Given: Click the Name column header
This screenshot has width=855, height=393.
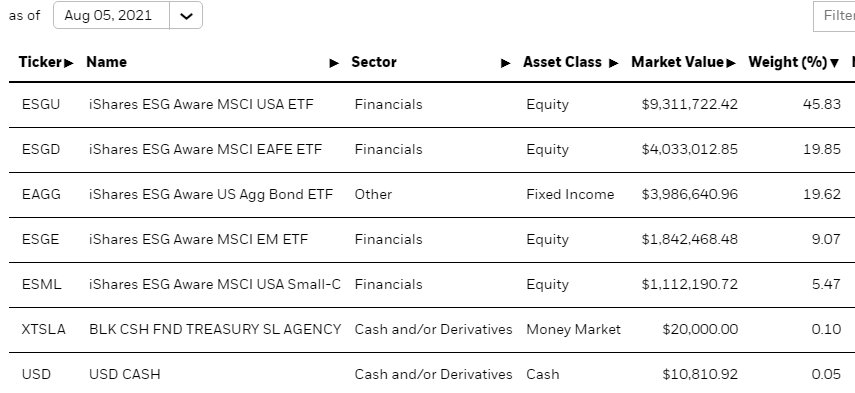Looking at the screenshot, I should 106,62.
